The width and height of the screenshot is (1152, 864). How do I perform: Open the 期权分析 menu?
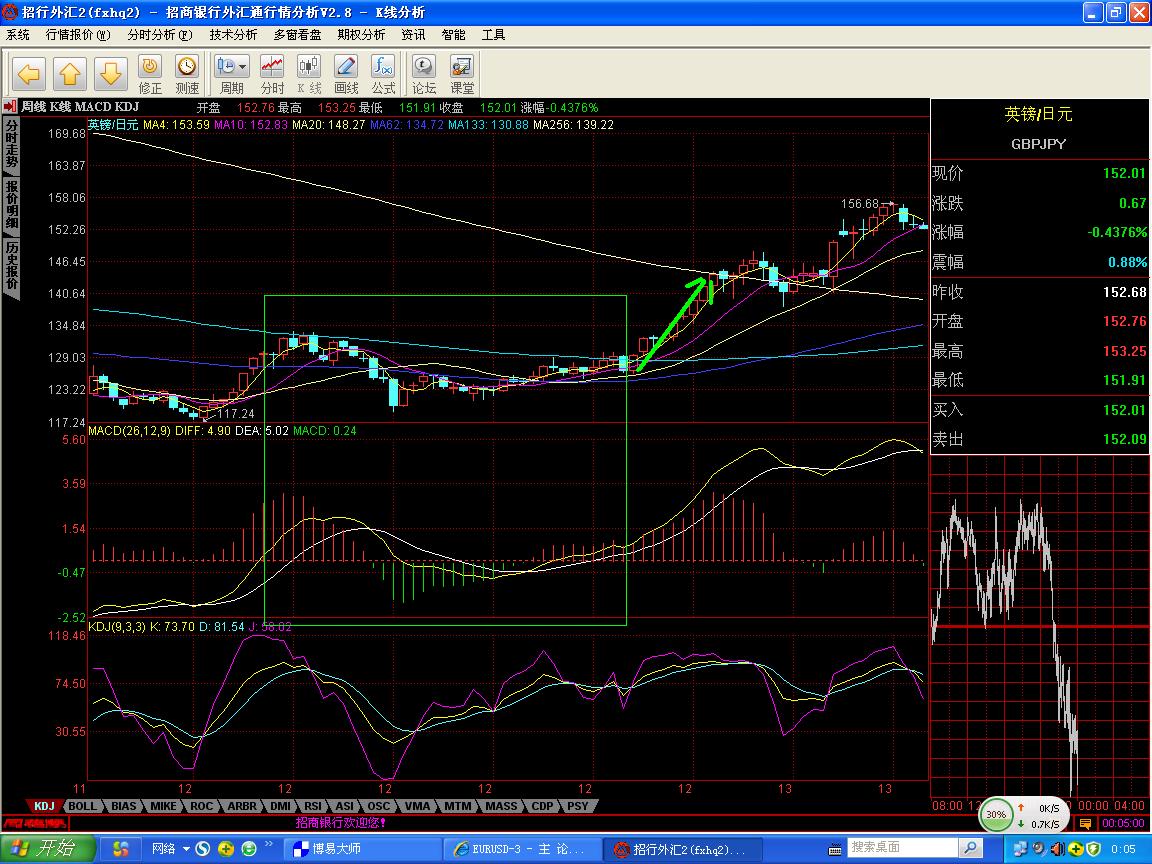pos(361,34)
